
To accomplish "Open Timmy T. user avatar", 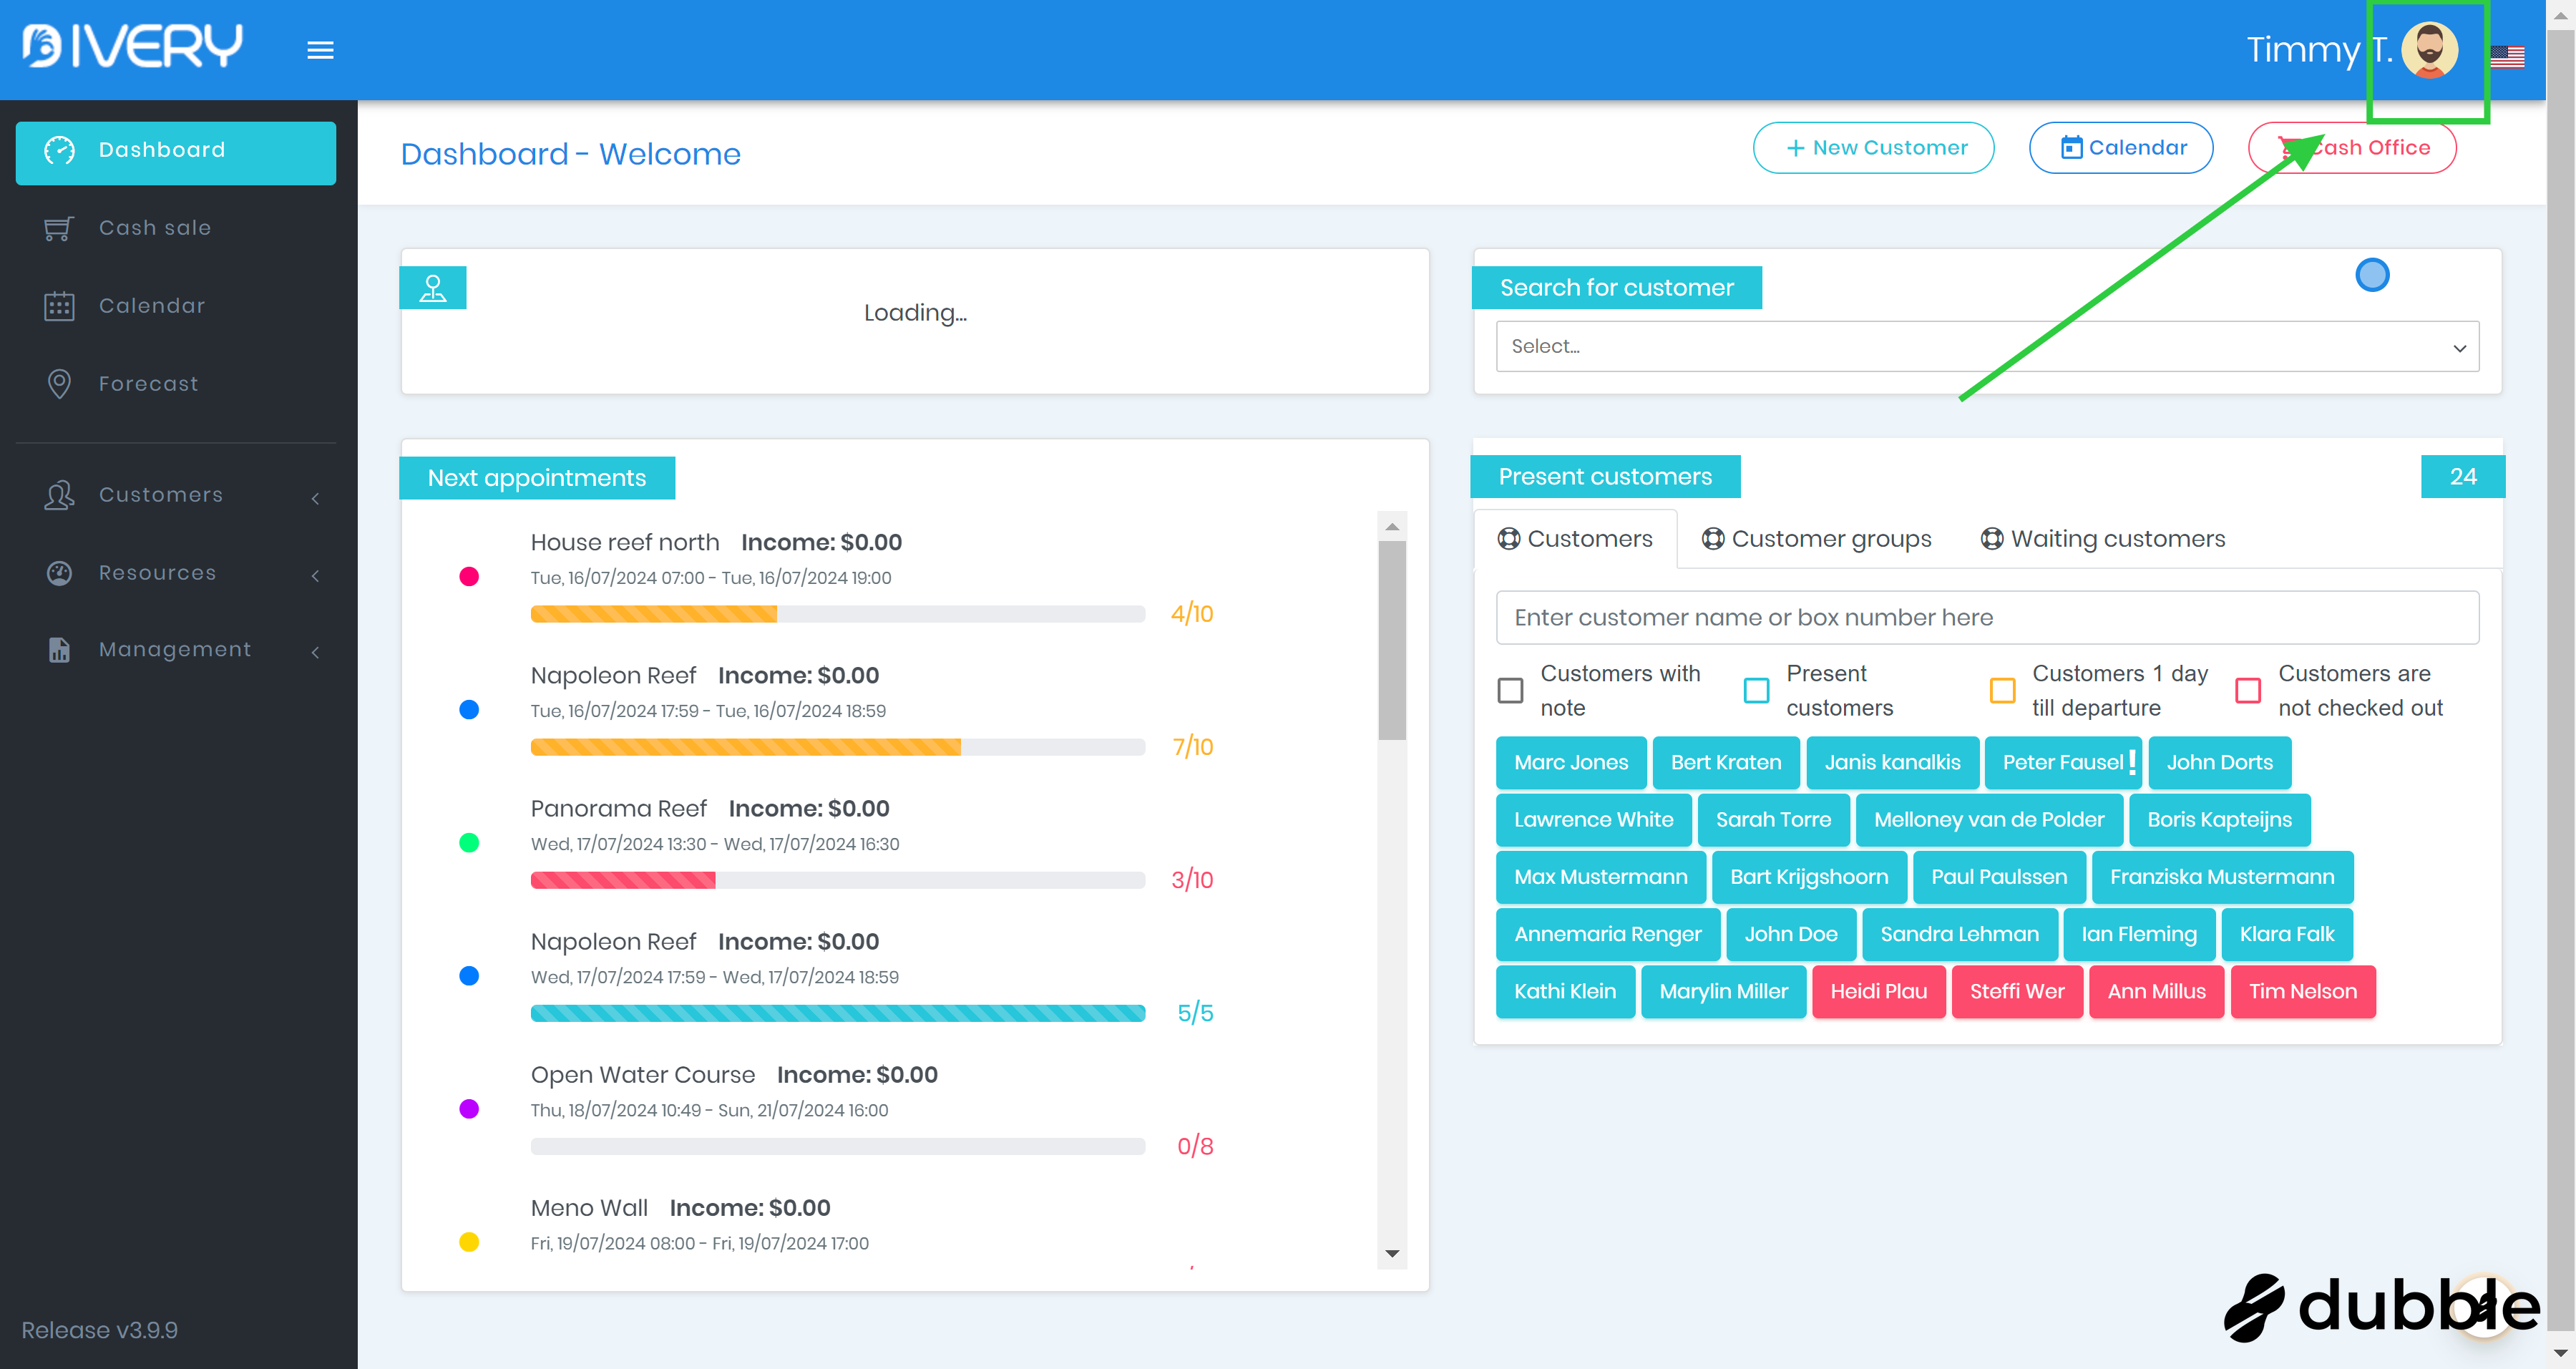I will (2429, 49).
